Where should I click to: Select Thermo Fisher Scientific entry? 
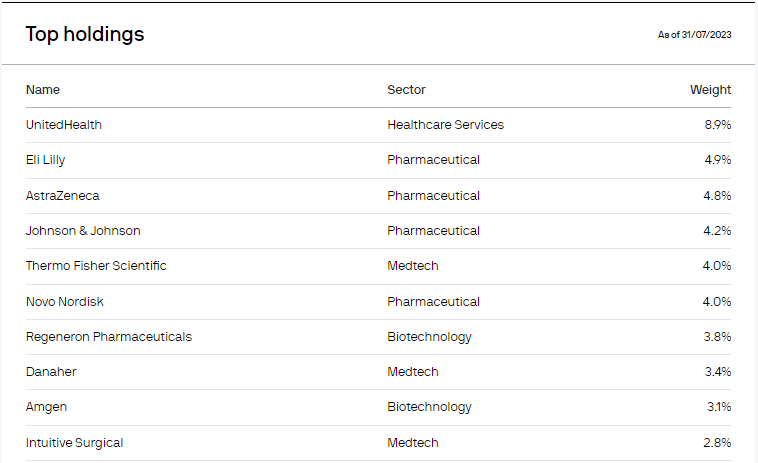tap(96, 266)
